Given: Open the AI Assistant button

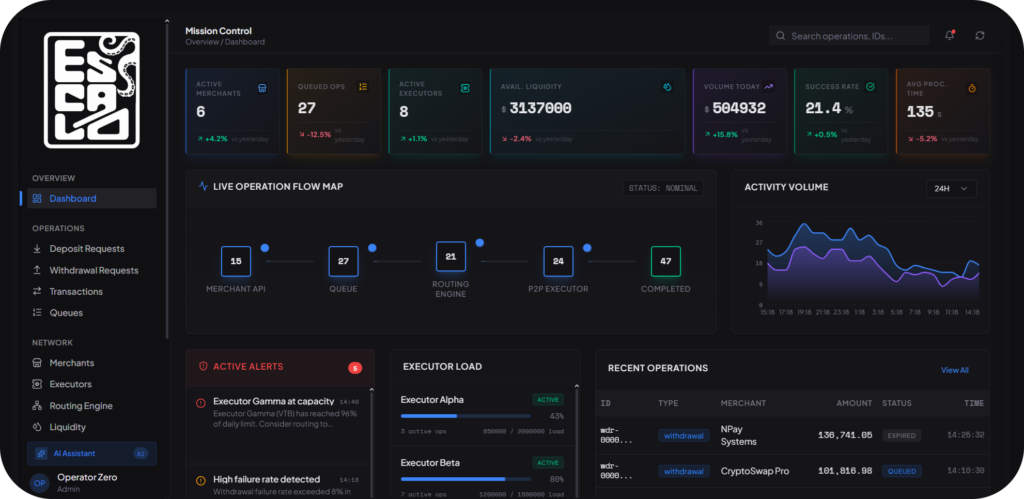Looking at the screenshot, I should 91,453.
